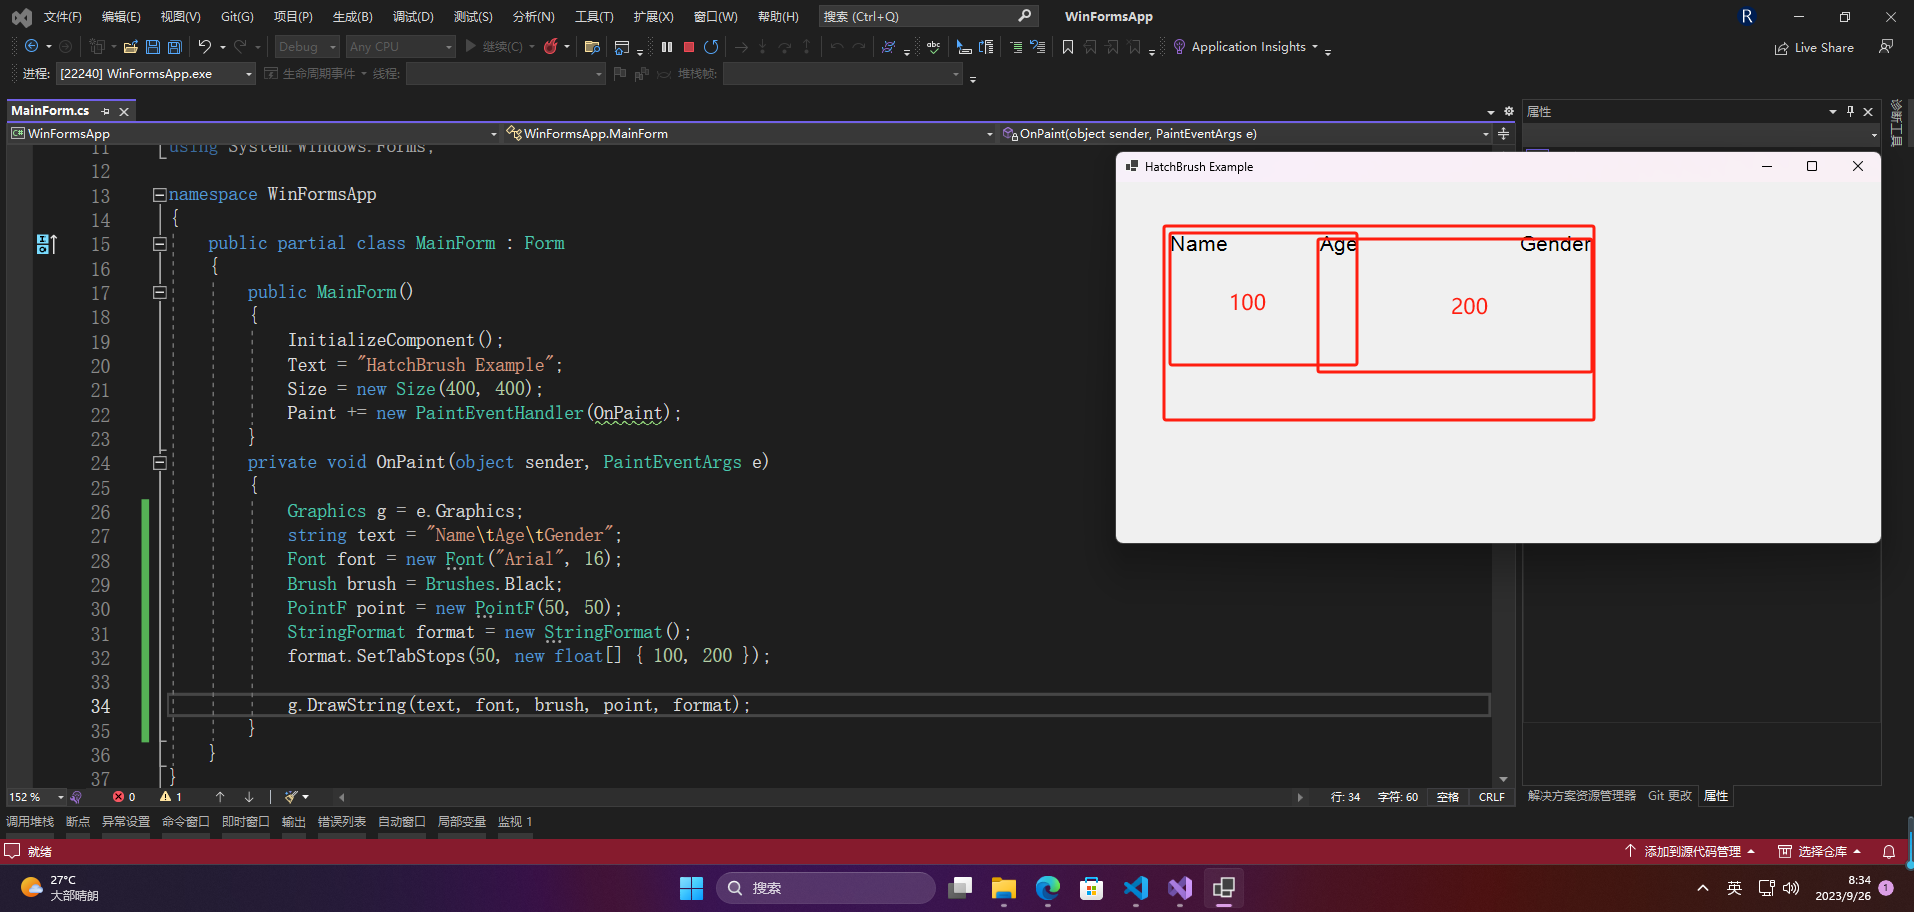The image size is (1914, 912).
Task: Open the feedback person icon
Action: [x=1886, y=47]
